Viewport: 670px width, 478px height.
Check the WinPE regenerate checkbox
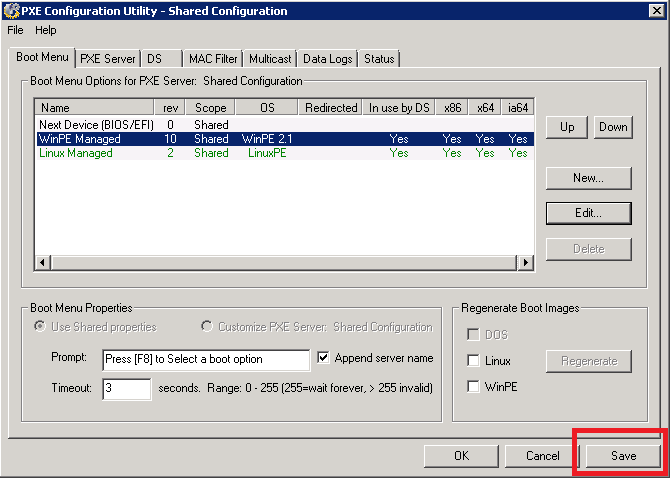(x=474, y=386)
